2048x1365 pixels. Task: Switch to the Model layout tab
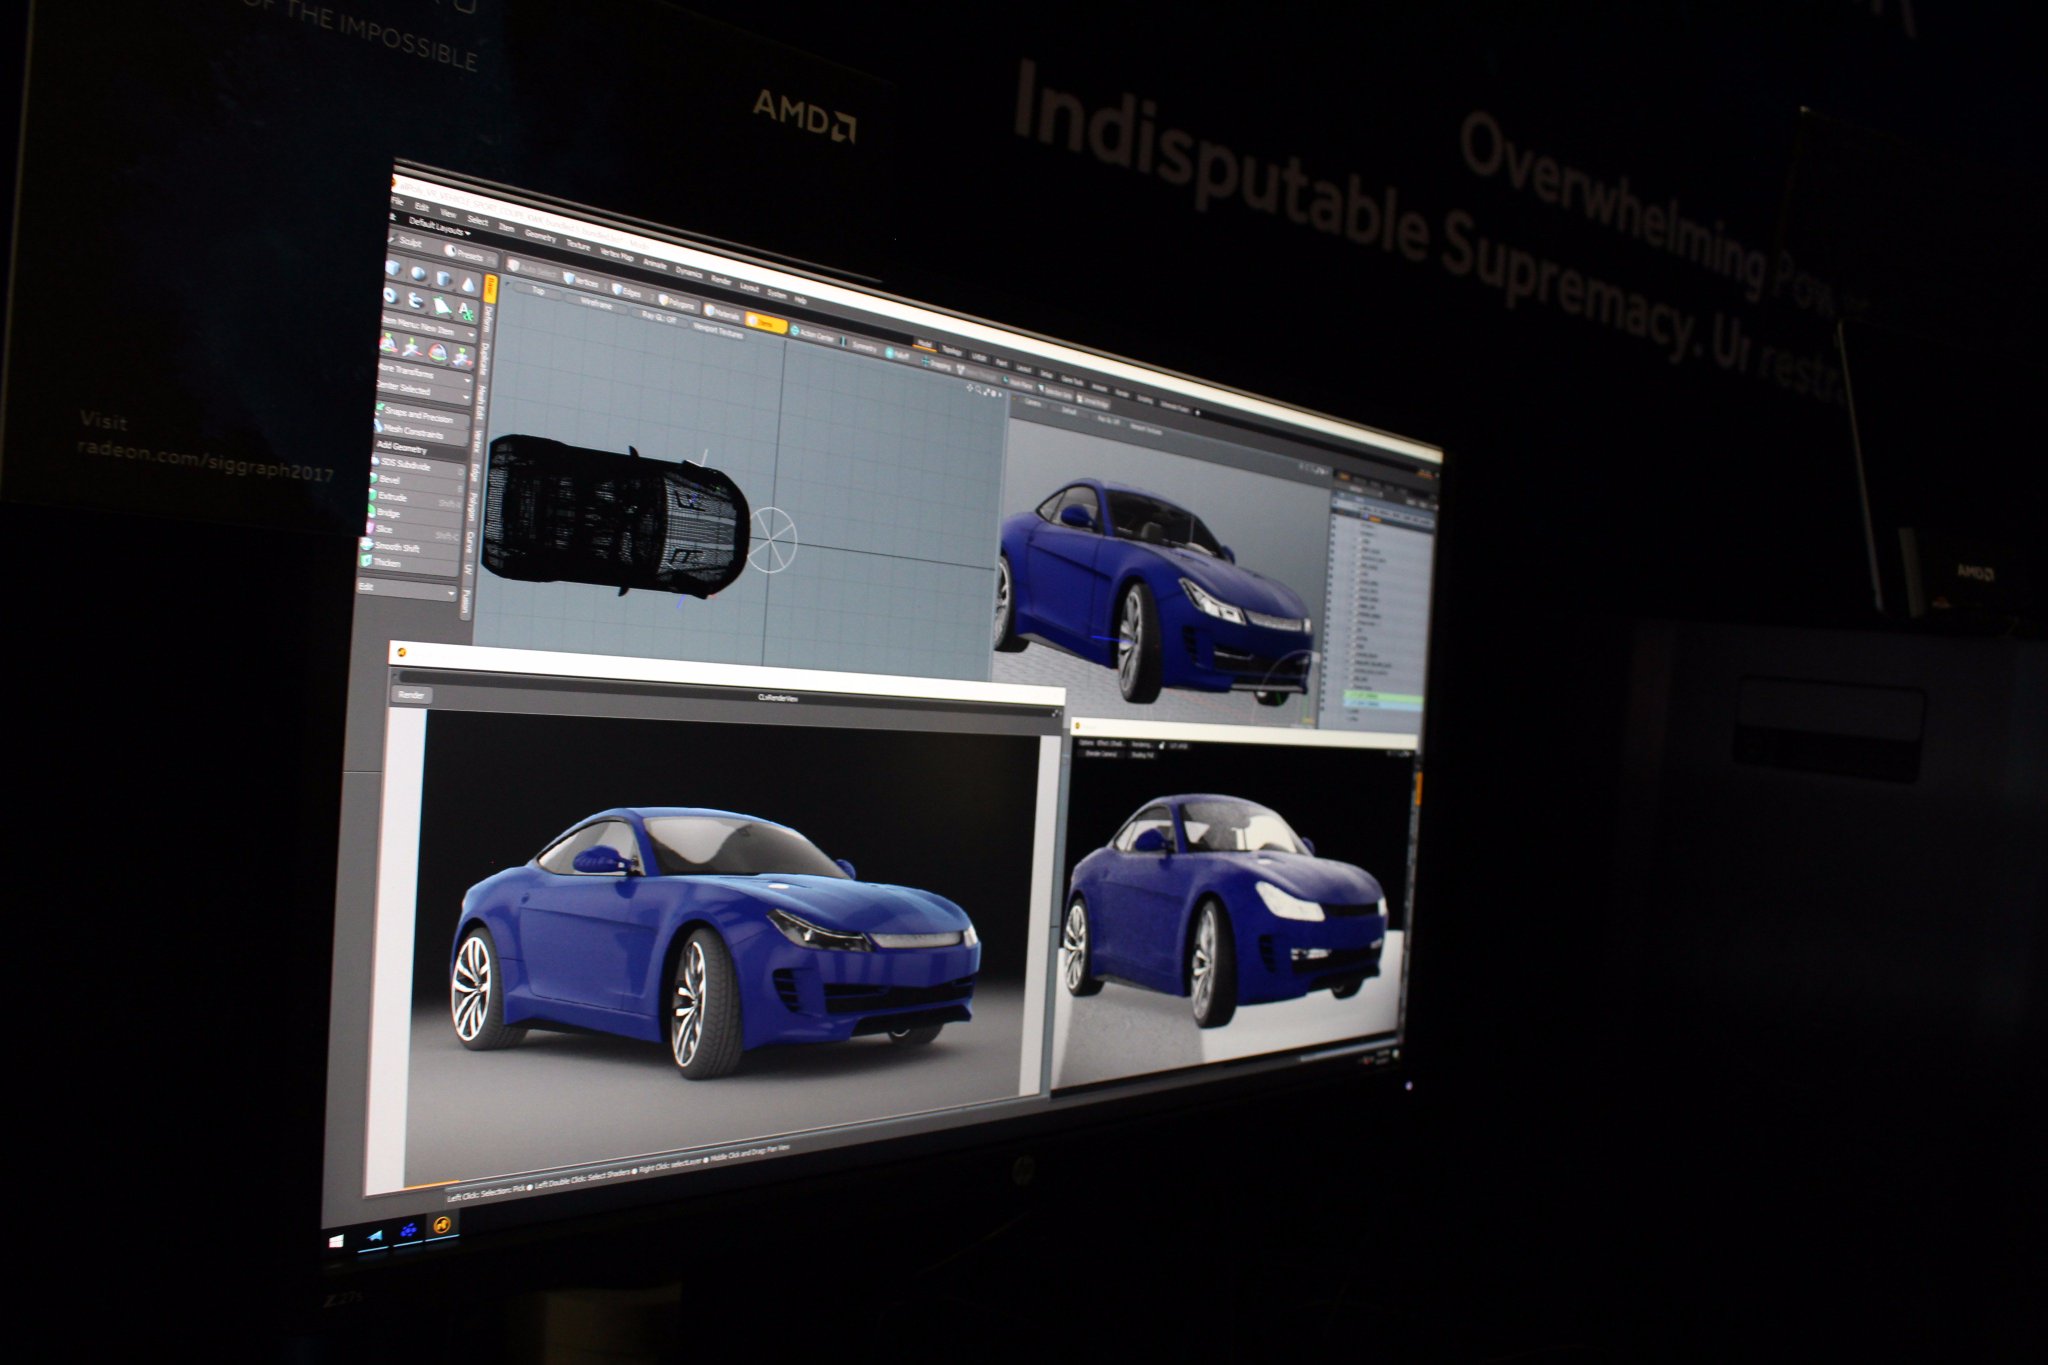pyautogui.click(x=924, y=343)
